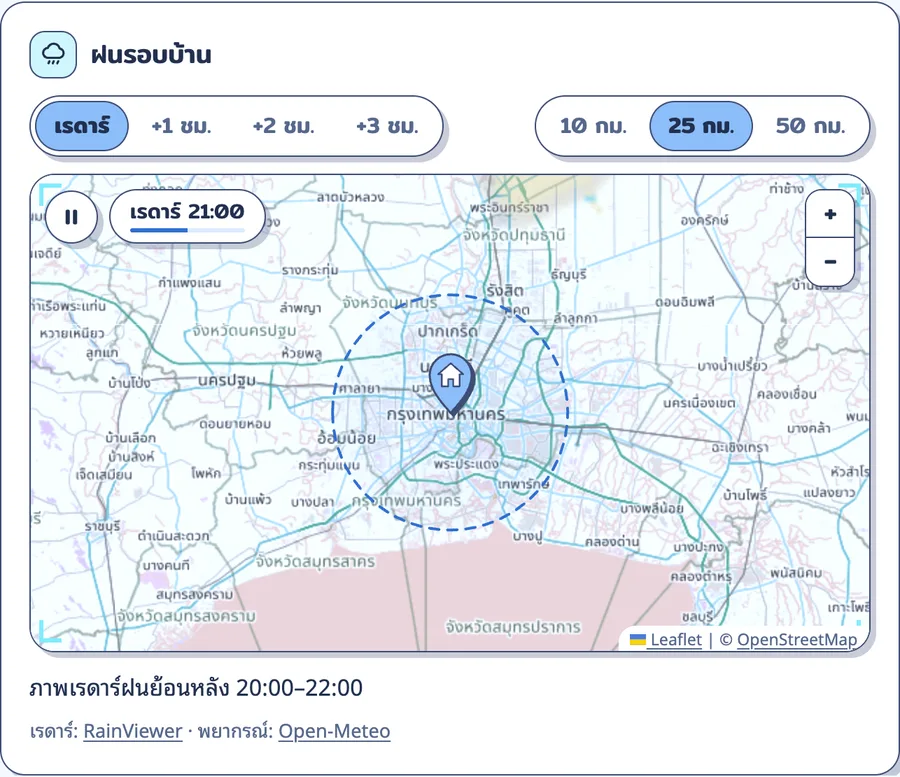The width and height of the screenshot is (900, 777).
Task: Click the นครเนื่องเขต map label
Action: [699, 403]
